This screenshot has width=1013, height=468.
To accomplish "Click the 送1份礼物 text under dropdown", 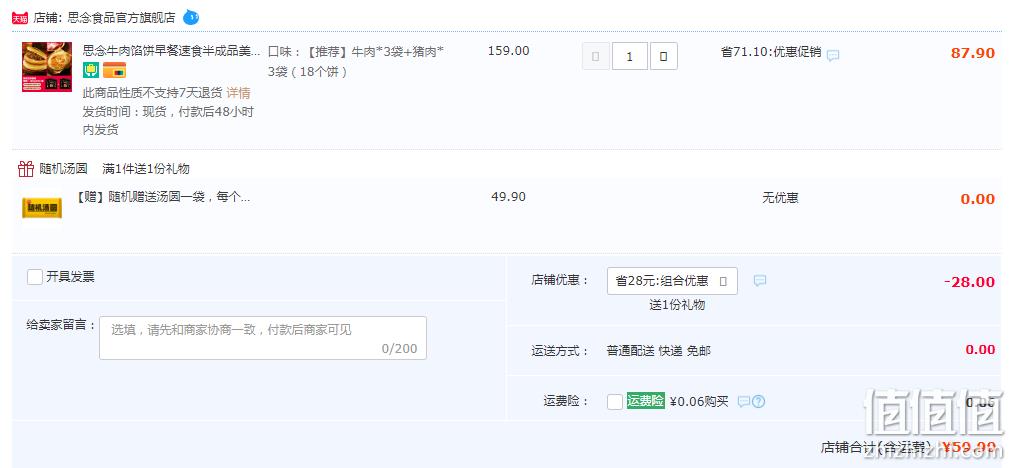I will coord(677,305).
